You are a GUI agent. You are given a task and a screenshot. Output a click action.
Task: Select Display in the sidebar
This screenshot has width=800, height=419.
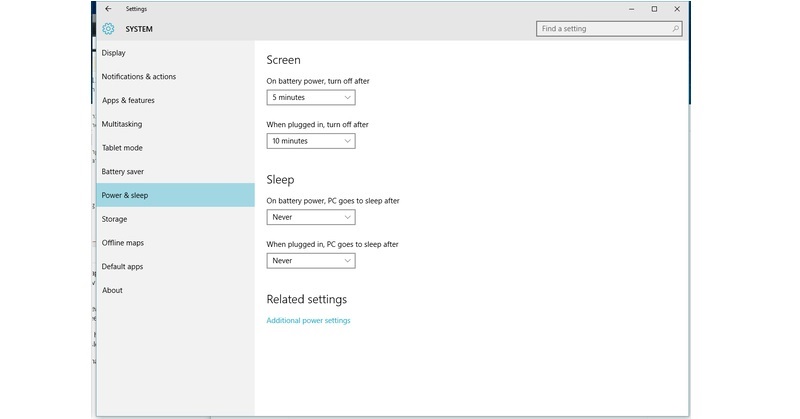114,53
